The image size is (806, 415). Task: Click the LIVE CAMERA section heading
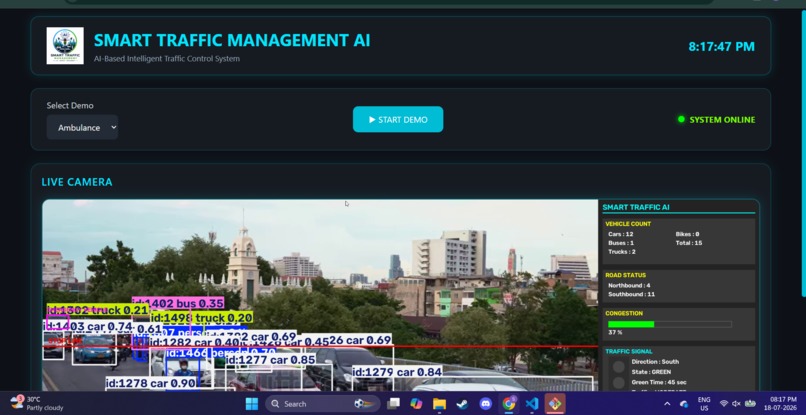[x=77, y=182]
